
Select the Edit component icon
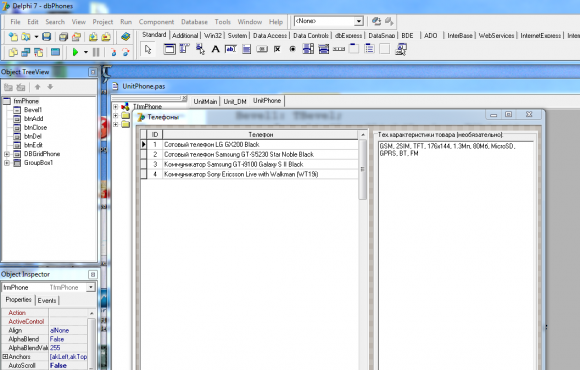[x=231, y=49]
